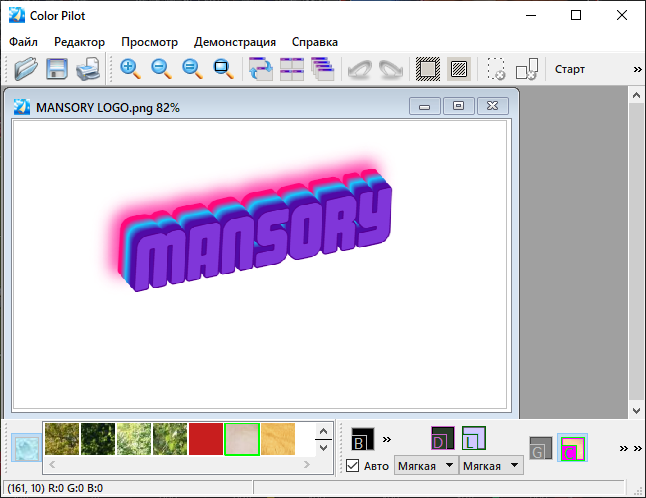Click the magenta C icon in bottom panel
Image resolution: width=646 pixels, height=498 pixels.
(572, 448)
